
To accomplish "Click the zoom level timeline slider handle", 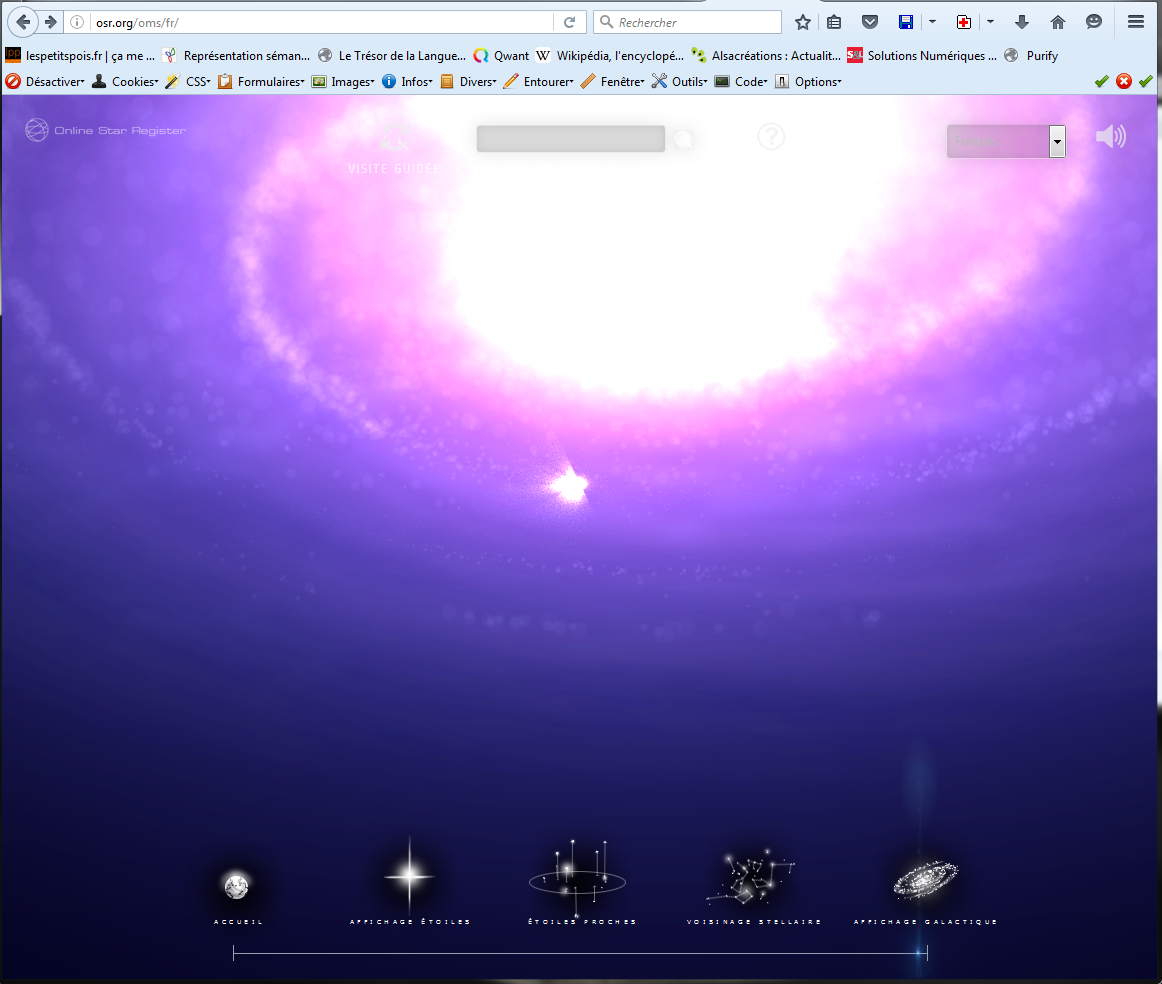I will pos(919,954).
